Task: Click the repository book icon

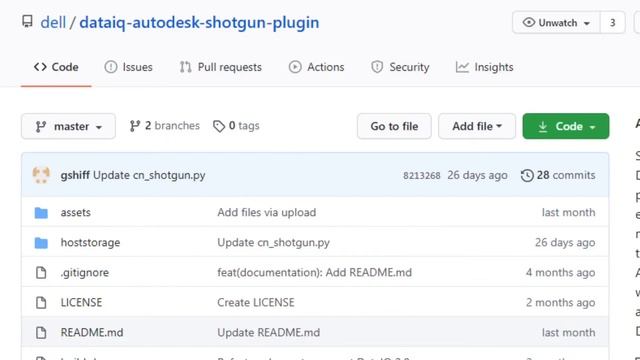Action: (x=27, y=22)
